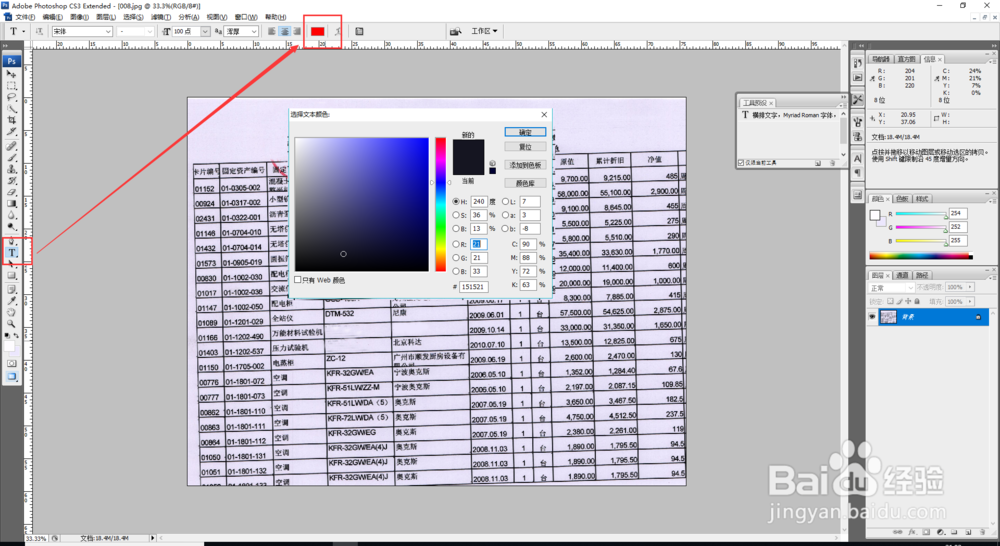Select the R red radio button
Viewport: 1000px width, 546px height.
click(x=456, y=244)
